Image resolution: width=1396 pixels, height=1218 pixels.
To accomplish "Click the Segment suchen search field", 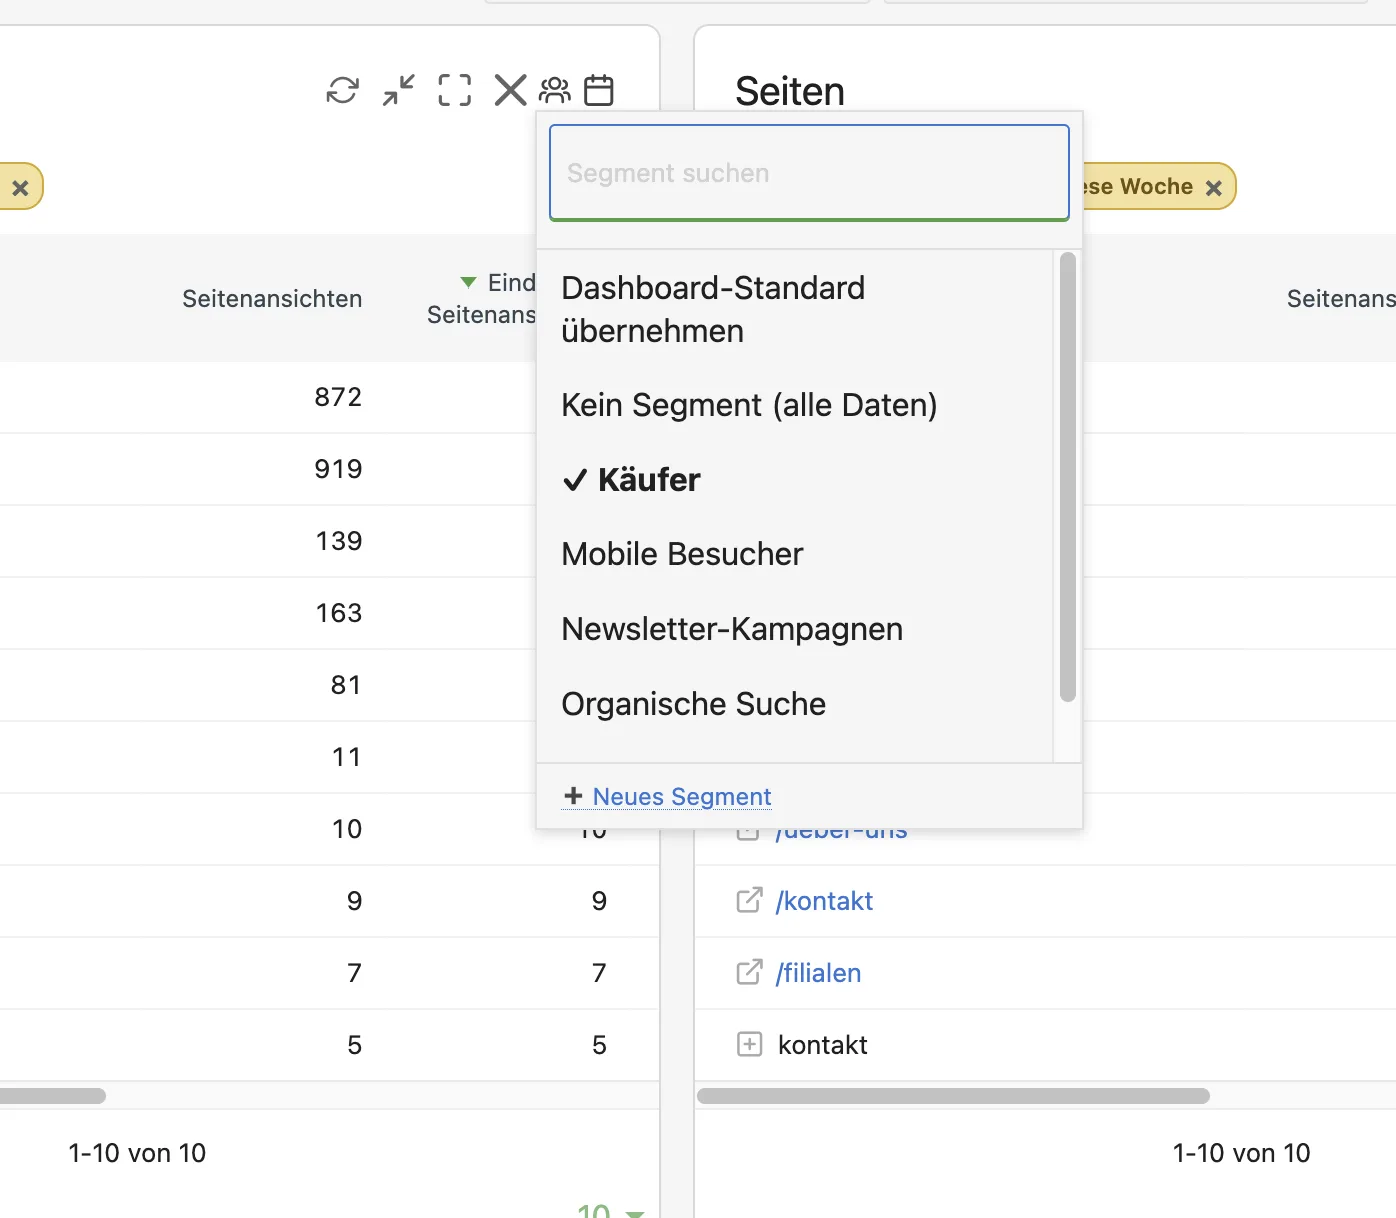I will tap(809, 173).
